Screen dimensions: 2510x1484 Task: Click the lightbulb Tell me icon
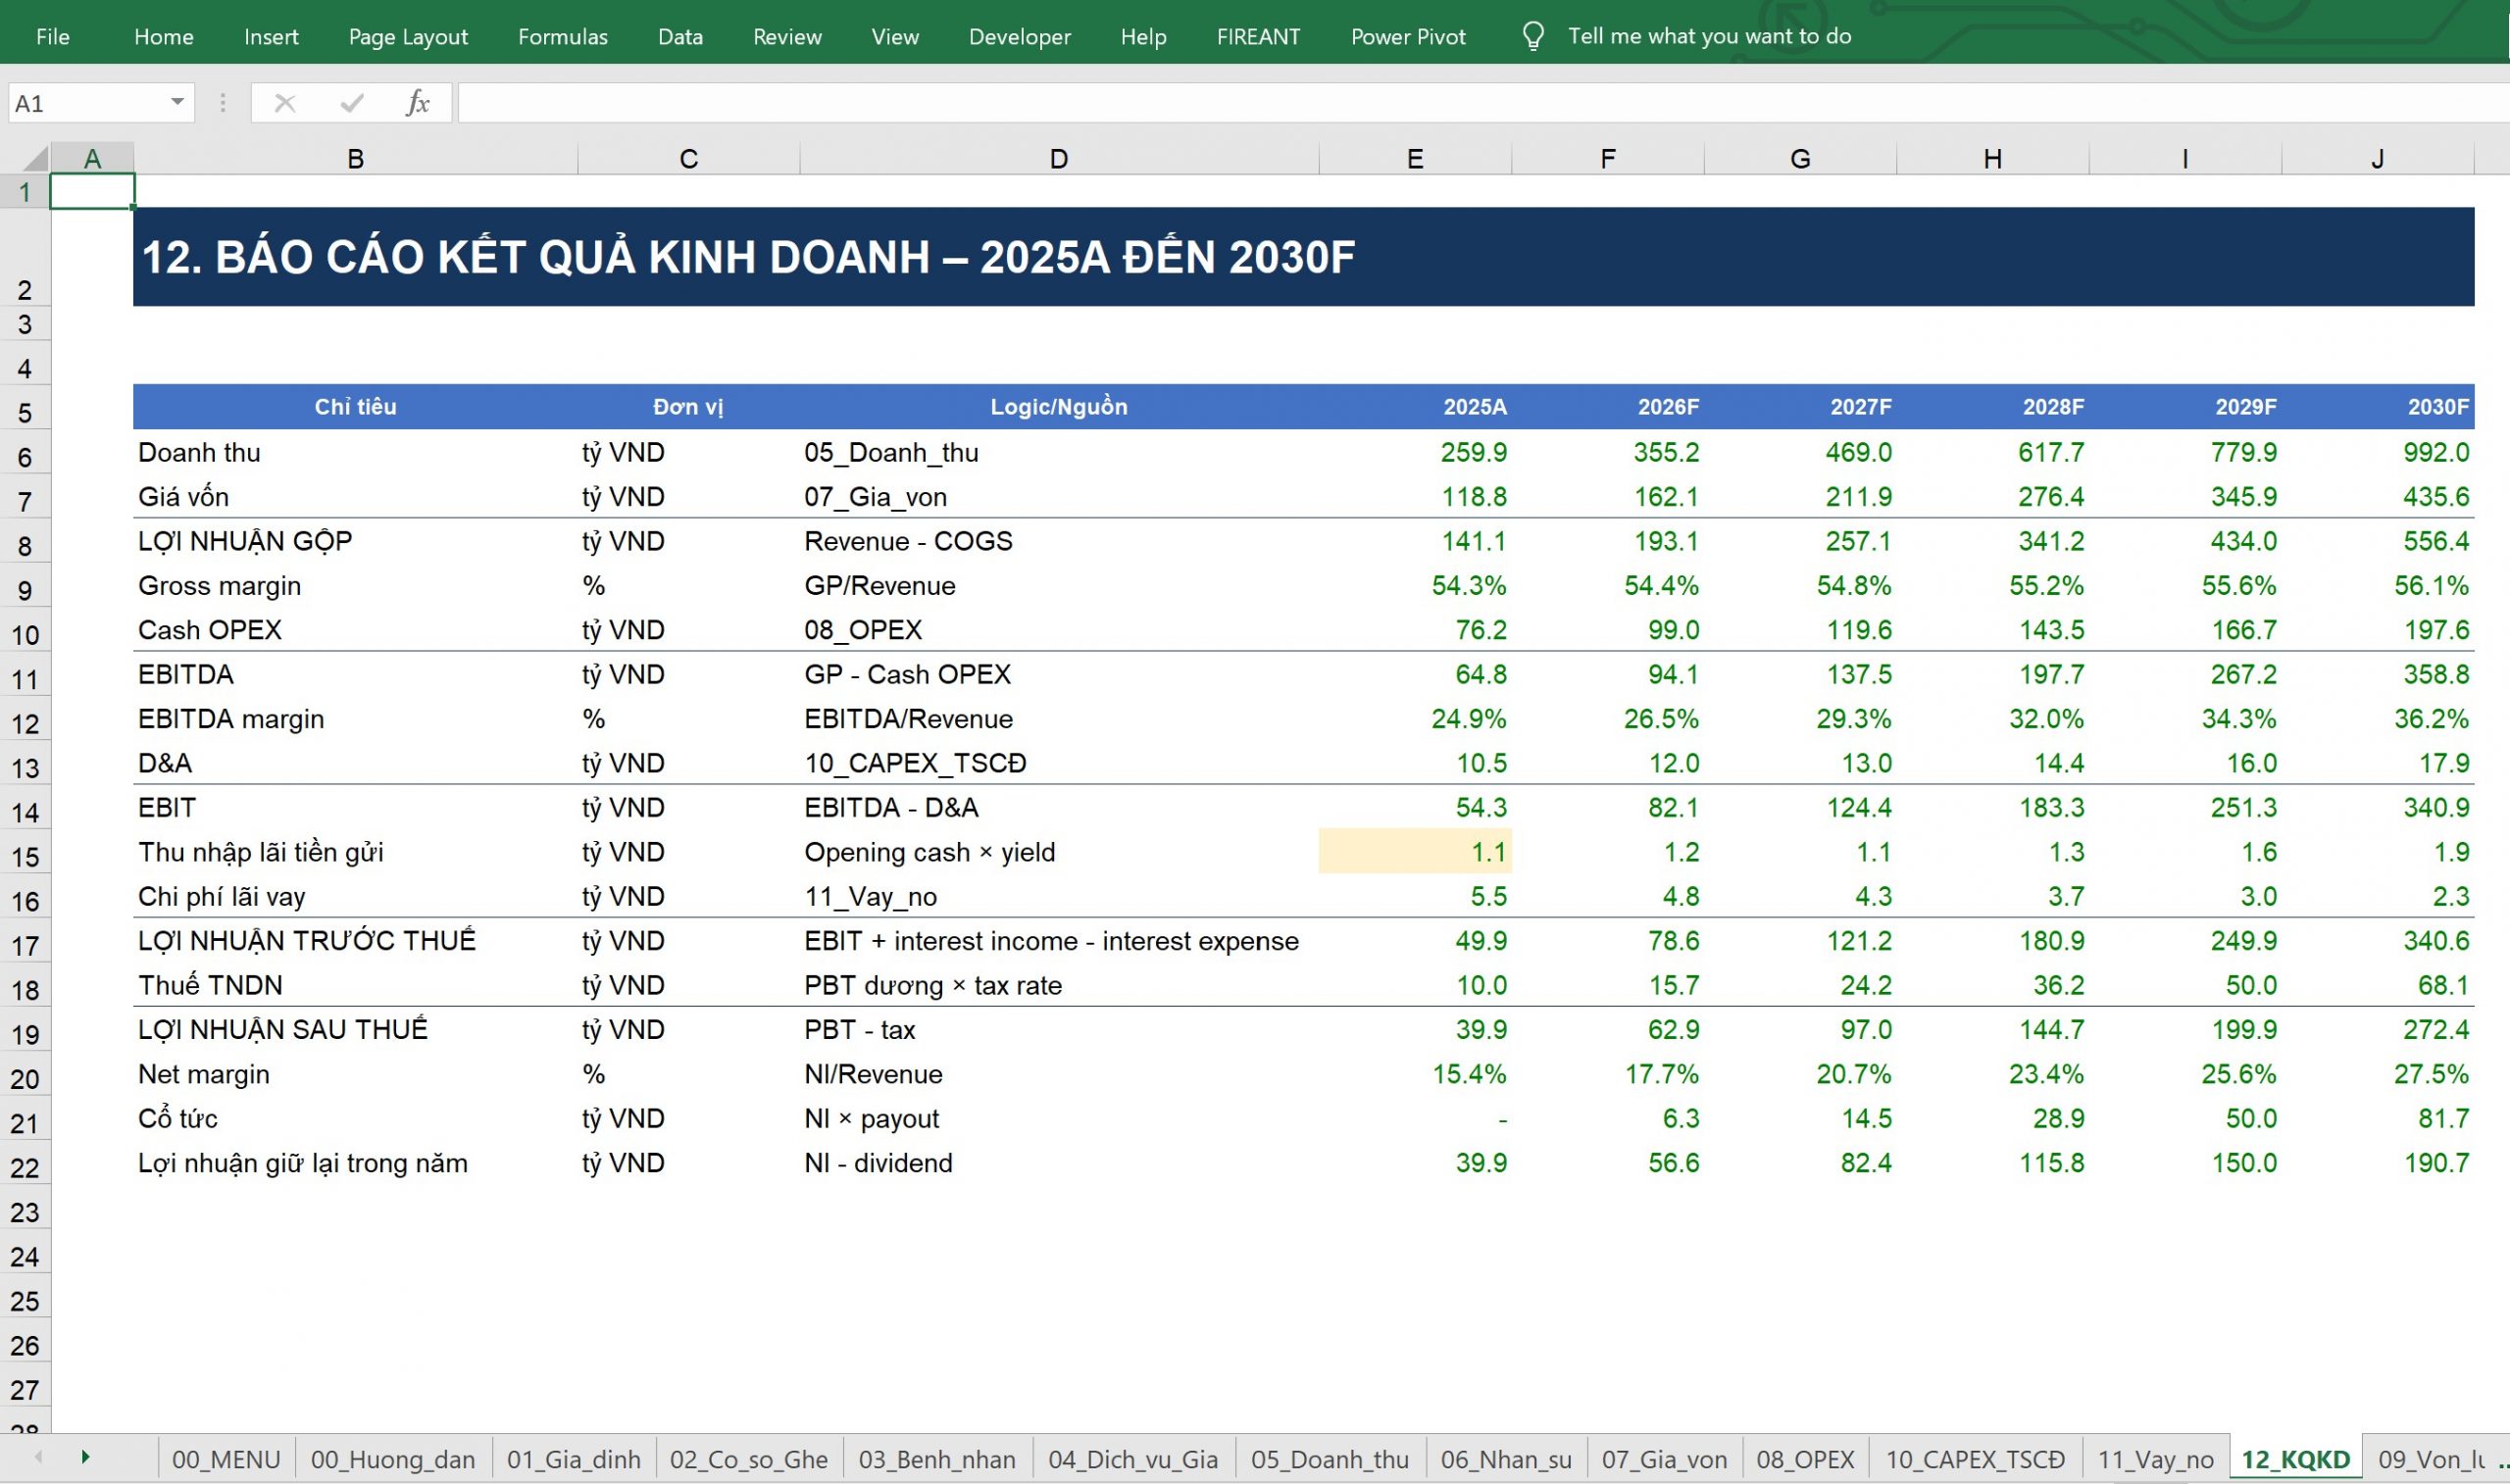pos(1533,37)
